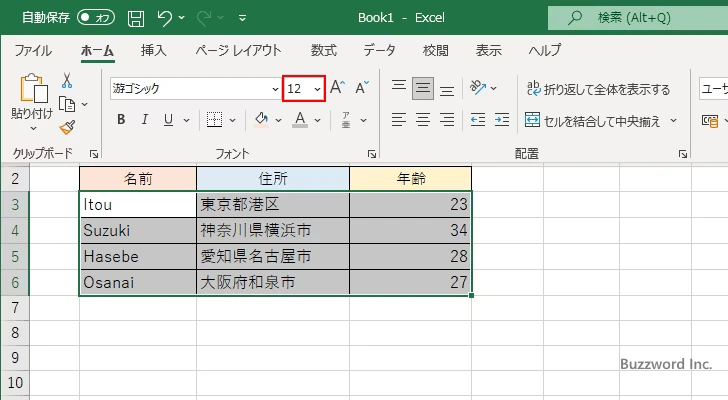Open the Undo history dropdown
Viewport: 728px width, 400px height.
pos(182,18)
